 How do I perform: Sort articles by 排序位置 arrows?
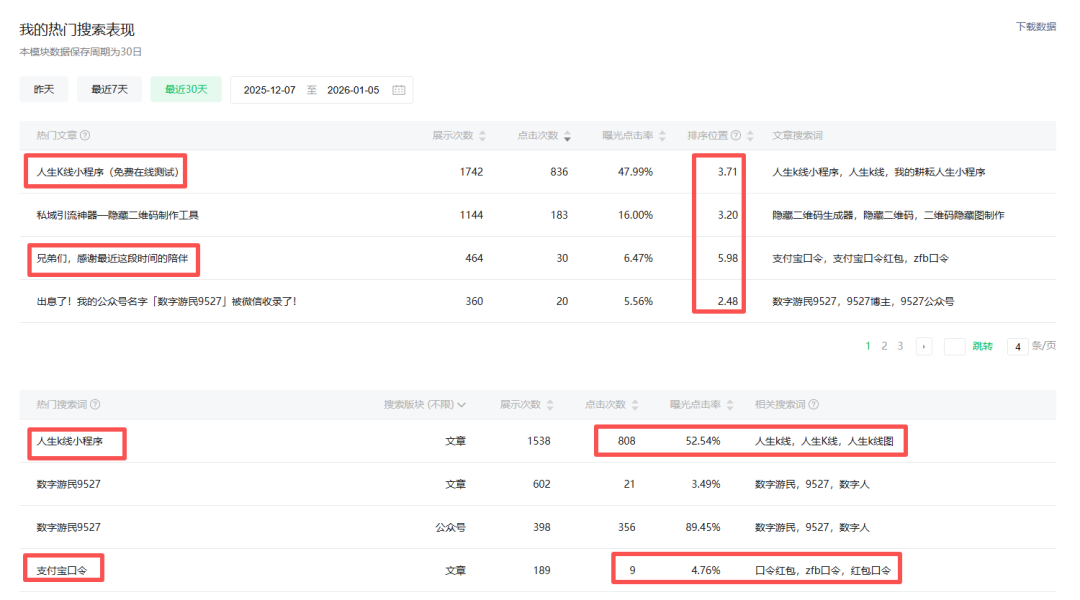click(x=750, y=136)
